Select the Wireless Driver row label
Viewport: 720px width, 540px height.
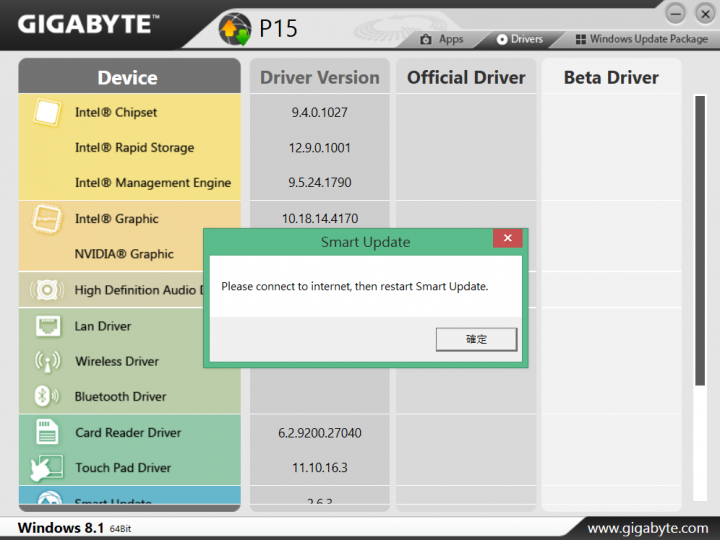pos(117,361)
